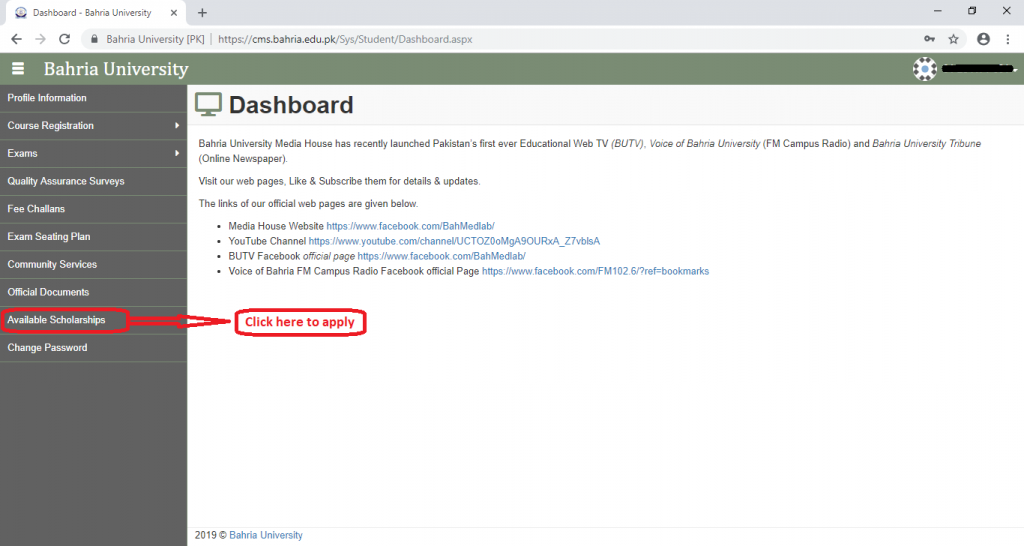Bookmark this page with the star icon
The height and width of the screenshot is (546, 1024).
pos(953,39)
